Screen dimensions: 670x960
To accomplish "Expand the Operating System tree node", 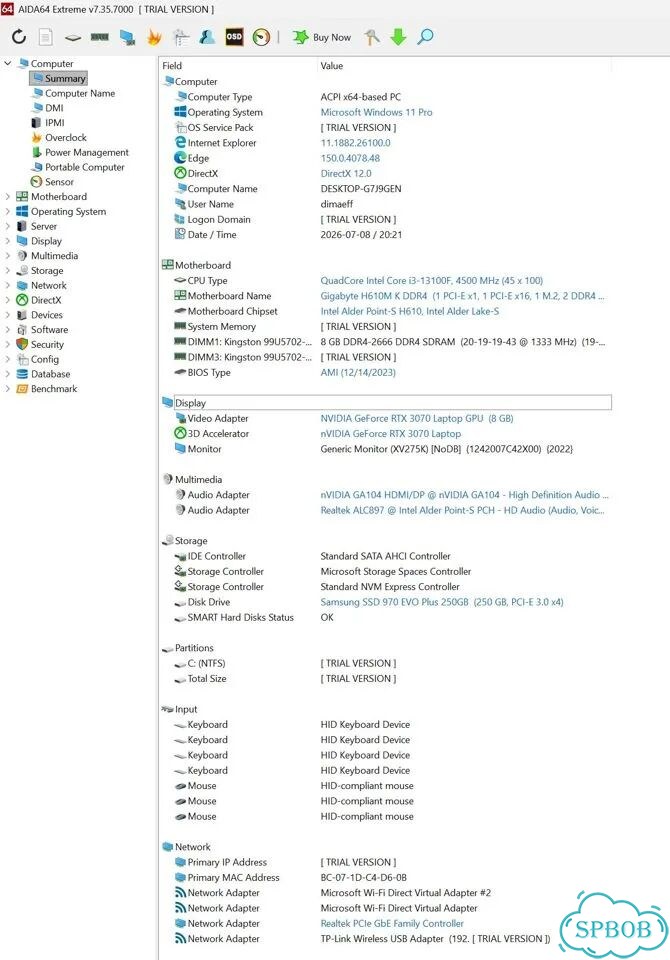I will coord(7,211).
